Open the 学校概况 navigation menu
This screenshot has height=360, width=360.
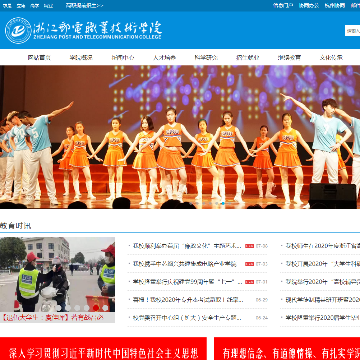[81, 57]
